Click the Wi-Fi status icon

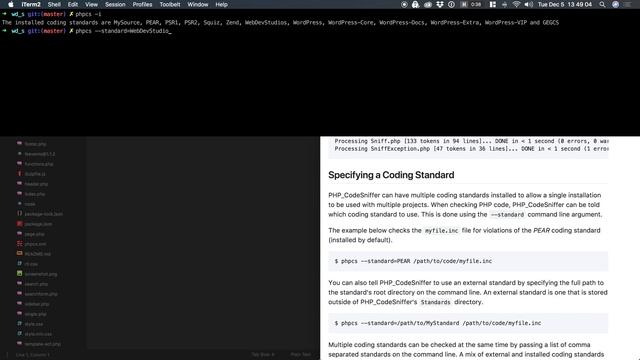tap(516, 4)
